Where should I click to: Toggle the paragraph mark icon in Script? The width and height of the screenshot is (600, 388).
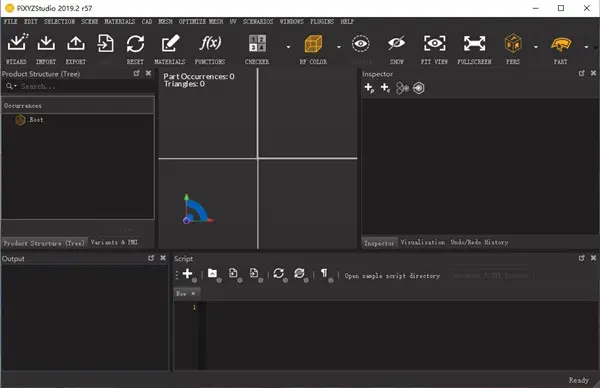[x=324, y=273]
